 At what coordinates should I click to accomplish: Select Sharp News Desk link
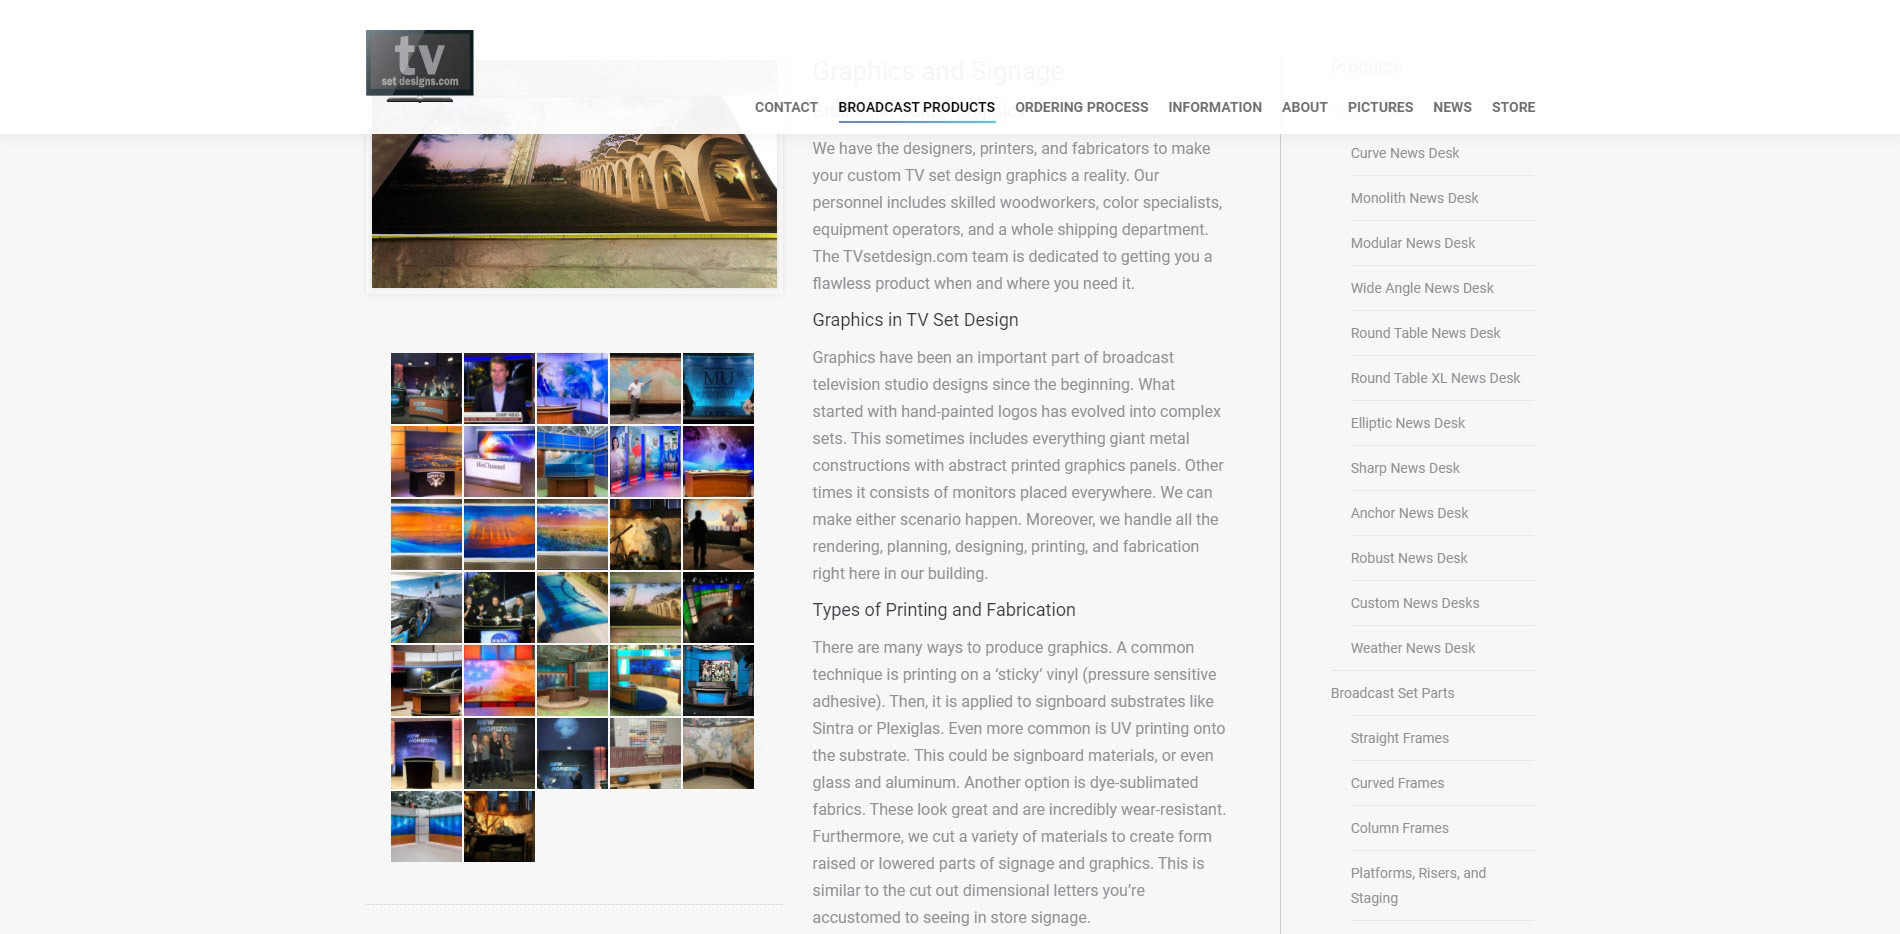(1404, 468)
